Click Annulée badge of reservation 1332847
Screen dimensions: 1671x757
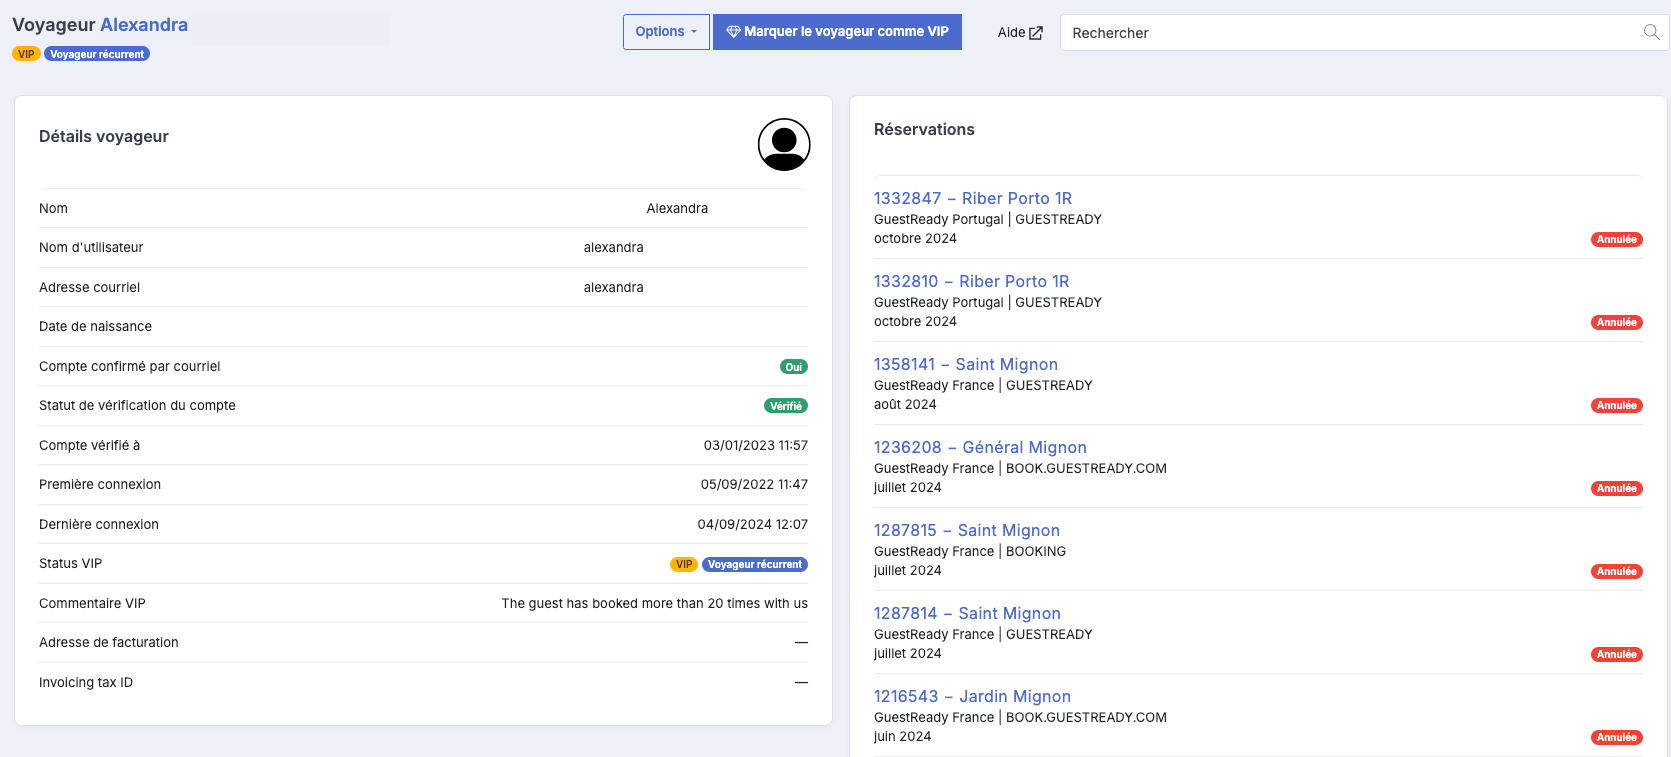coord(1616,239)
